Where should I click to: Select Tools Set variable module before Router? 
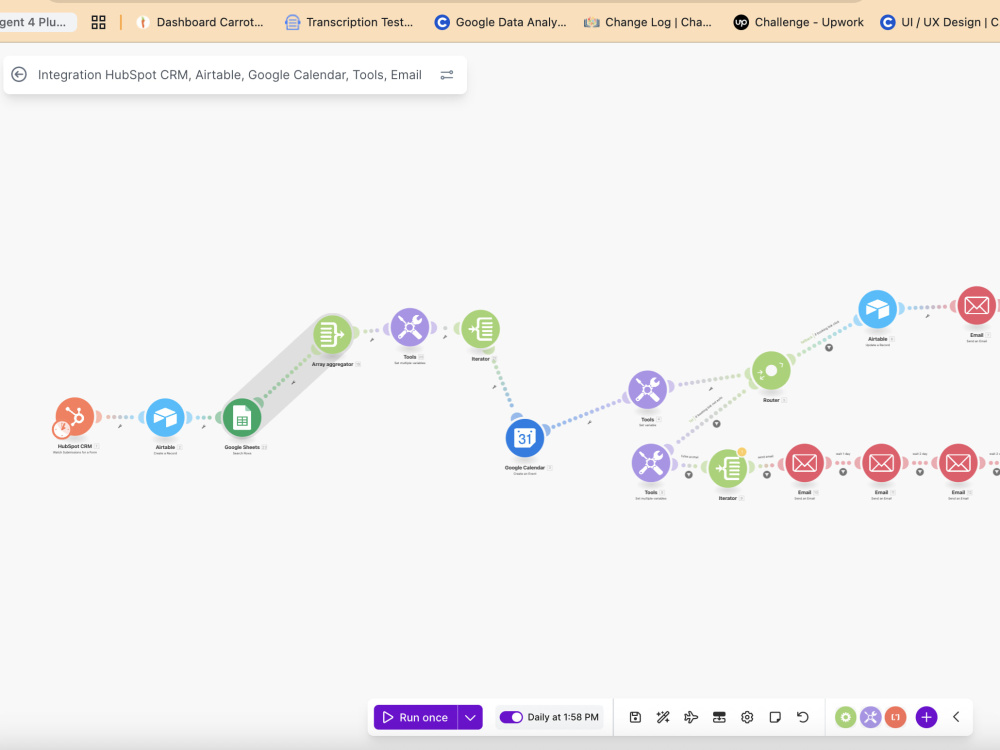click(x=647, y=390)
